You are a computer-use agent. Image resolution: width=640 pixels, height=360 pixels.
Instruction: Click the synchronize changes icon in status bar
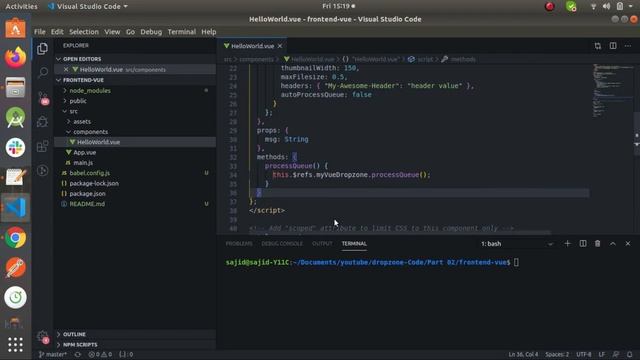click(78, 354)
